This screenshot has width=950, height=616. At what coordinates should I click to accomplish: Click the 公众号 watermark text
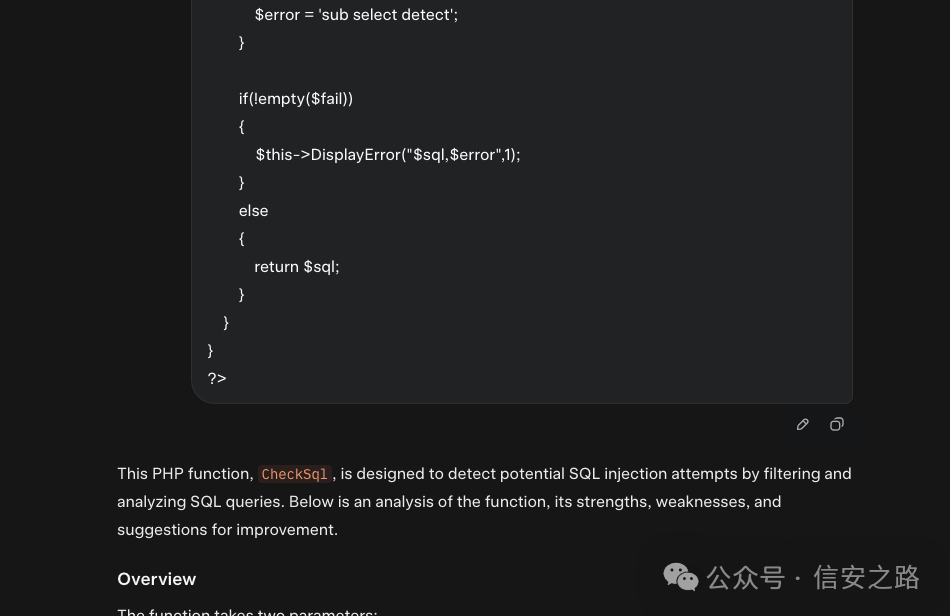[745, 577]
